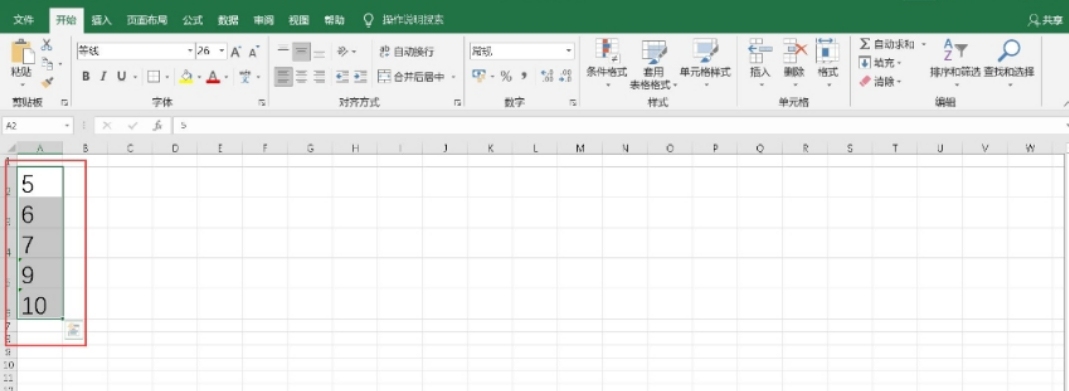Toggle top align
This screenshot has height=391, width=1069.
pos(283,51)
